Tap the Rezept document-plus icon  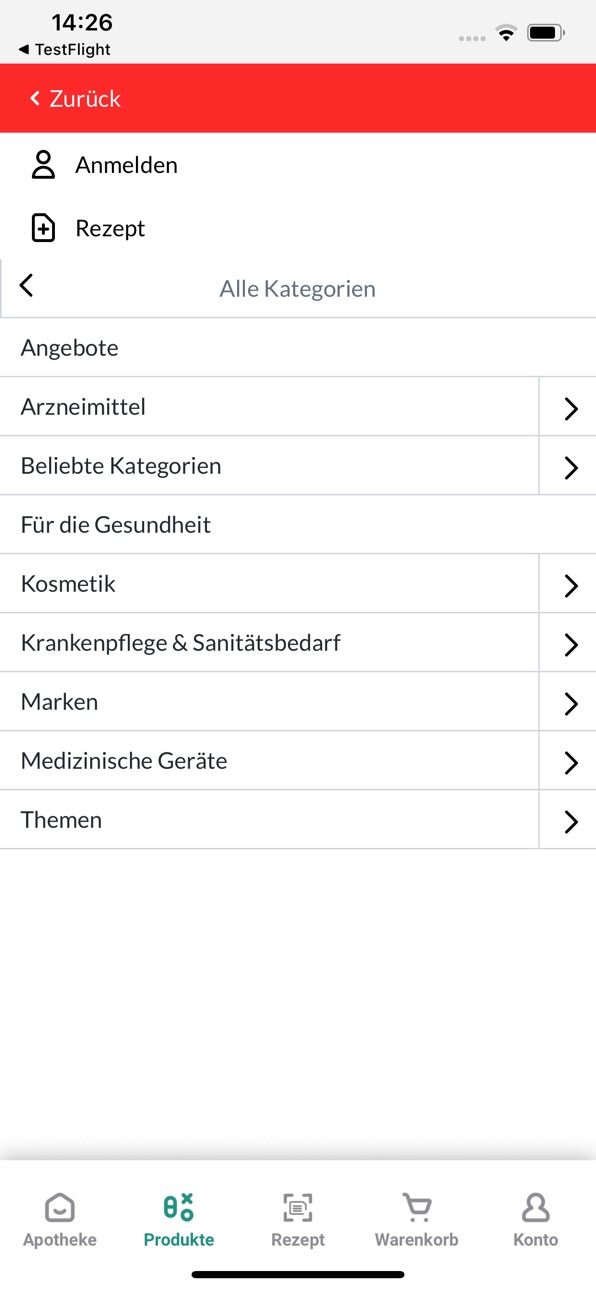(x=43, y=229)
